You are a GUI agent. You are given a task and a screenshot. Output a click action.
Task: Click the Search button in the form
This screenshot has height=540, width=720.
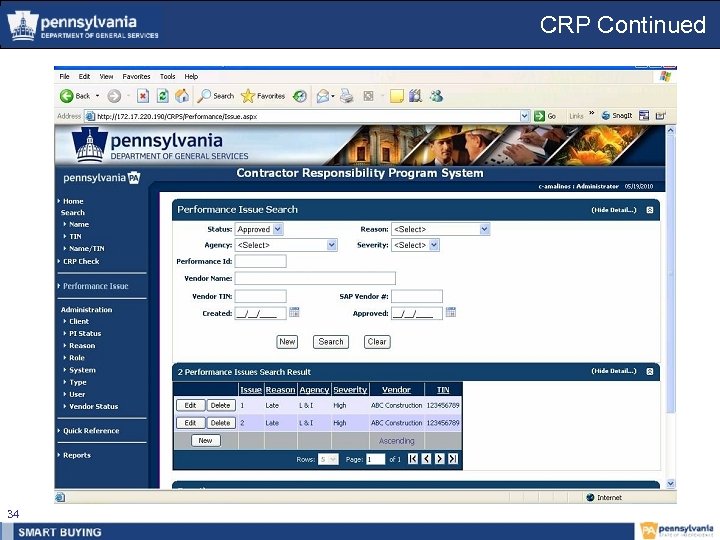[x=331, y=342]
